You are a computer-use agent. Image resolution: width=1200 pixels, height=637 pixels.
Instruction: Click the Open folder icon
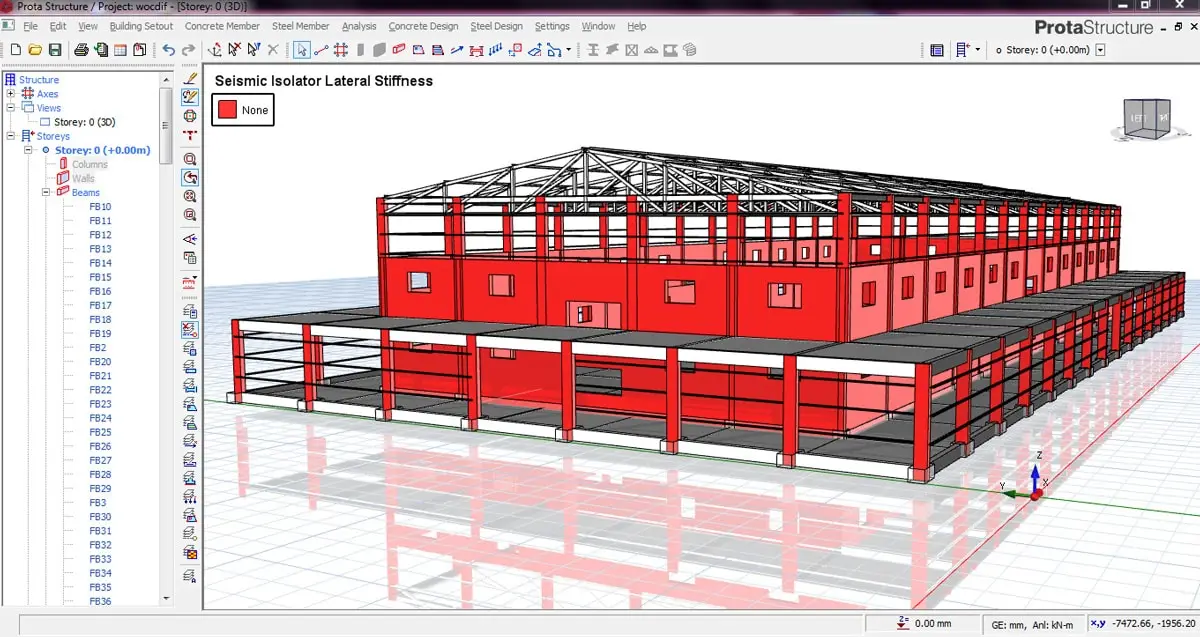point(35,49)
